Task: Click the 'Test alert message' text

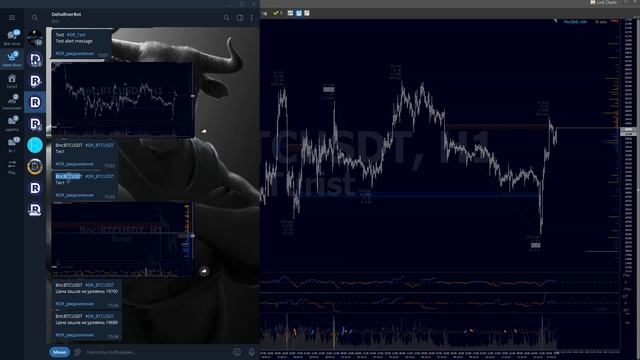Action: pyautogui.click(x=74, y=41)
